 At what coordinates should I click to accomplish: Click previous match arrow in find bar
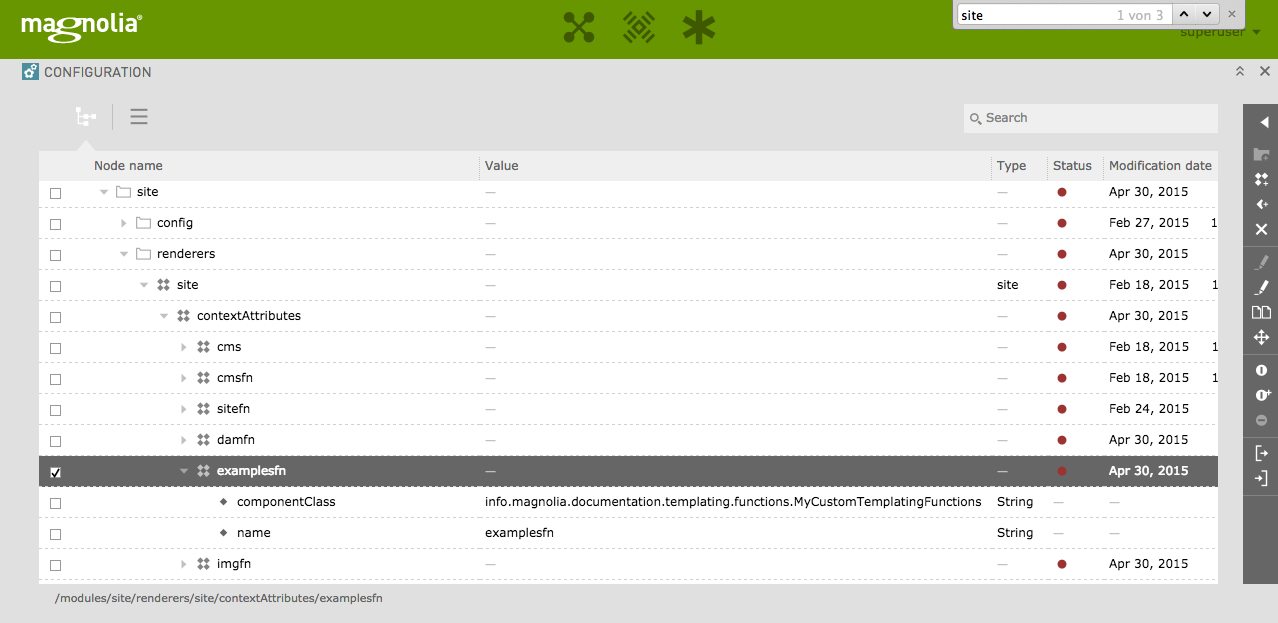1184,15
